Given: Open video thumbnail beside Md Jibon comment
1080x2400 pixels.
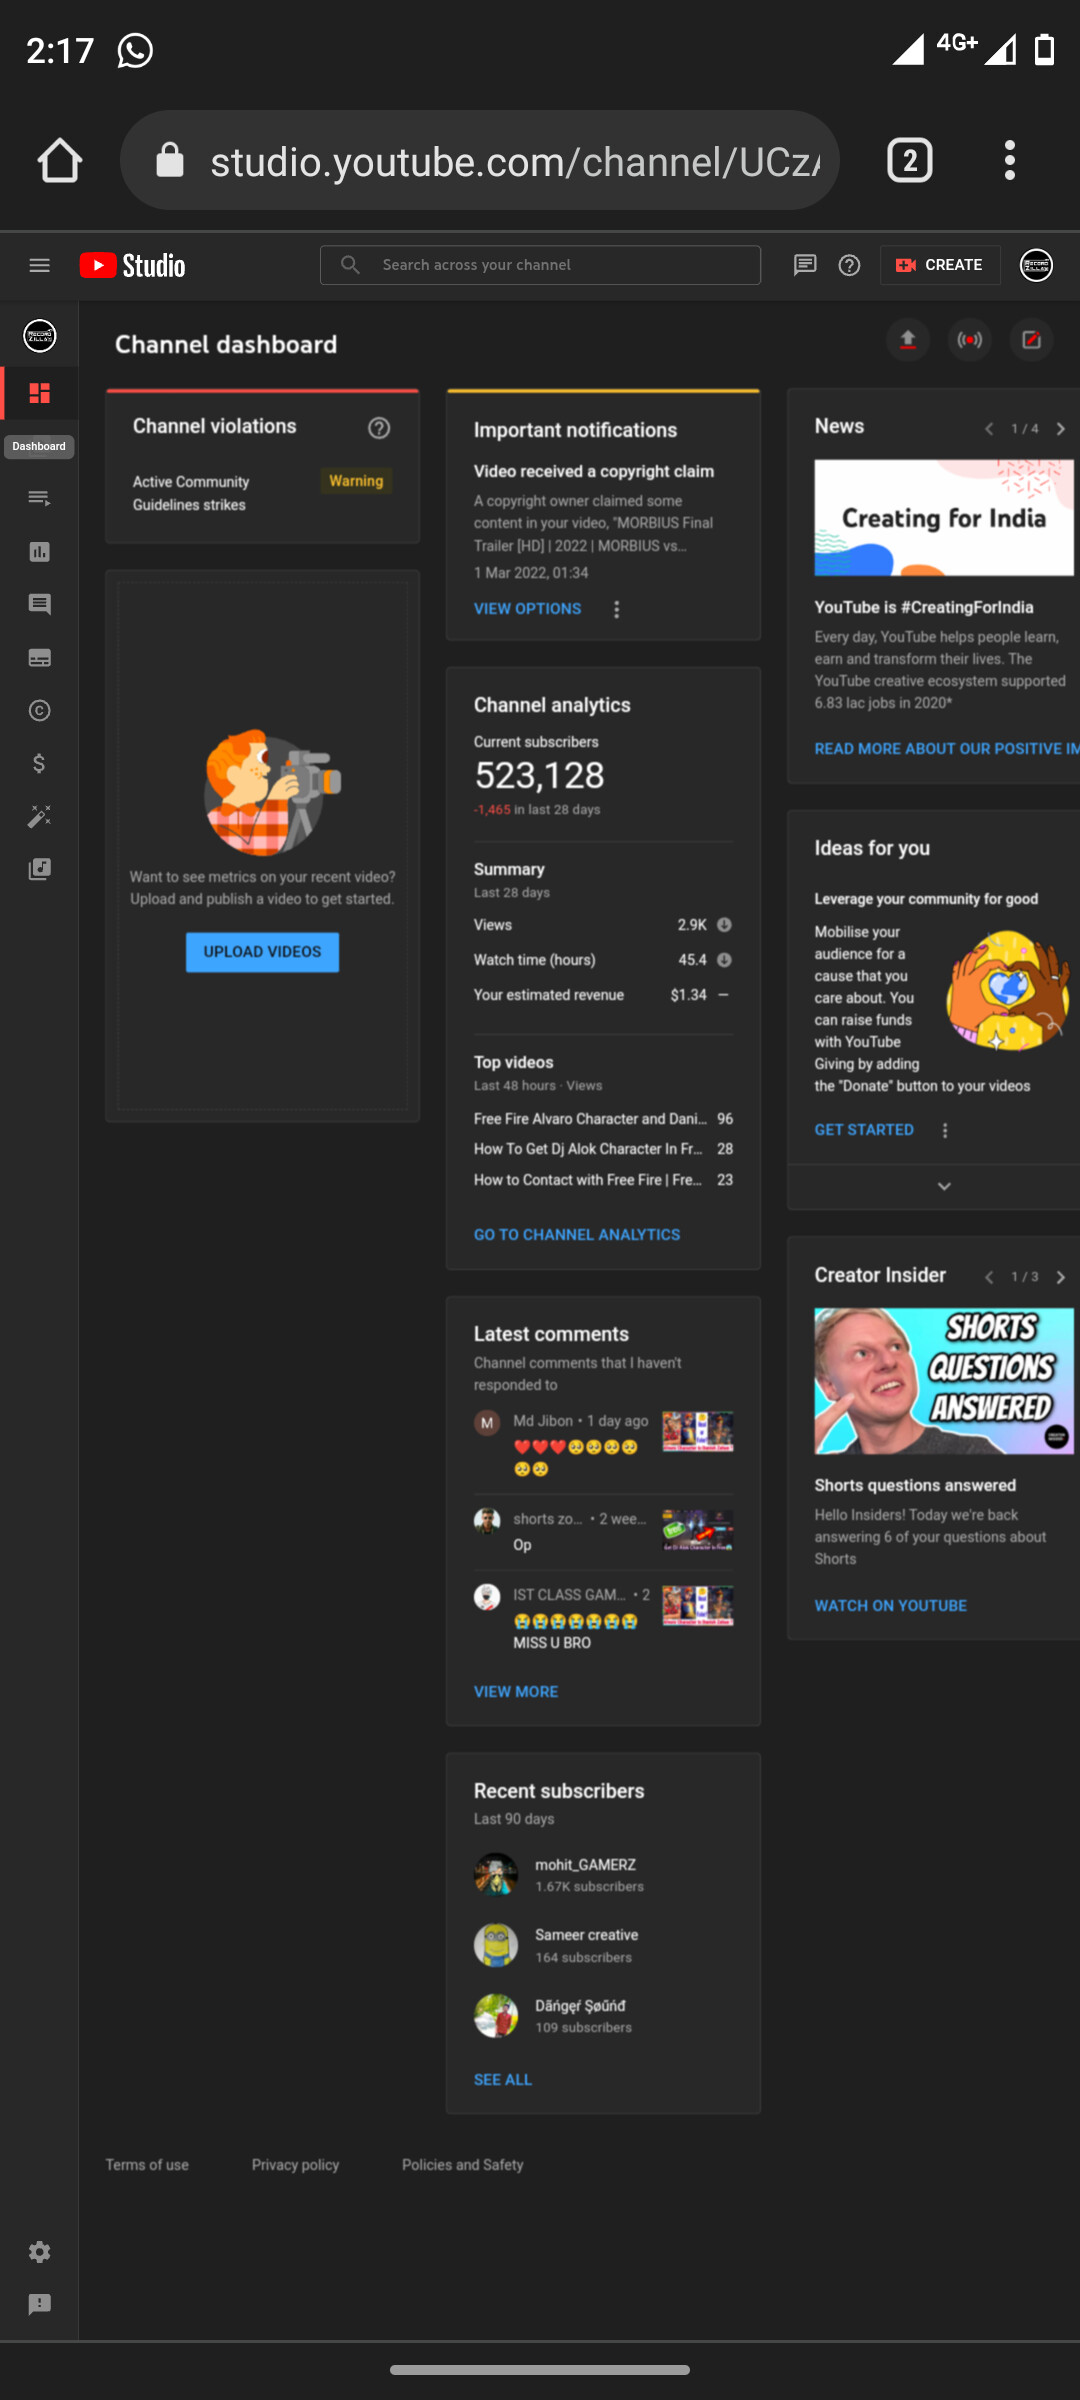Looking at the screenshot, I should 698,1431.
